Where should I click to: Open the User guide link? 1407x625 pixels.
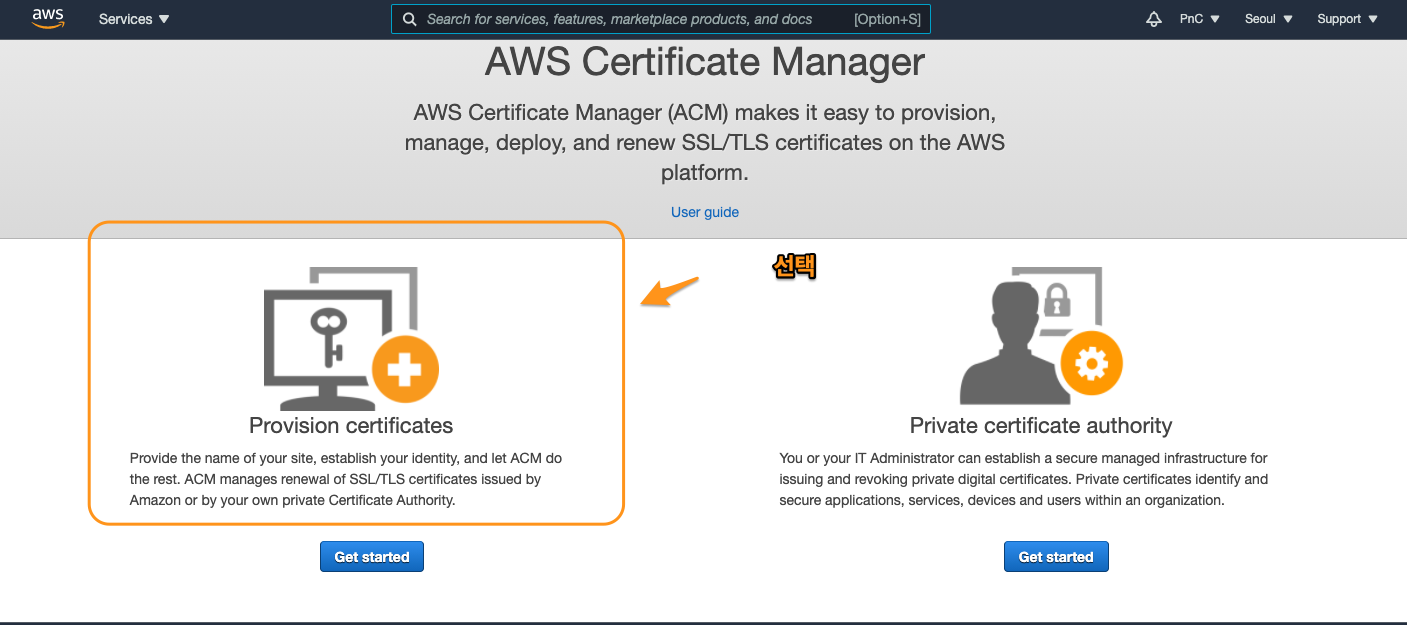[x=704, y=211]
